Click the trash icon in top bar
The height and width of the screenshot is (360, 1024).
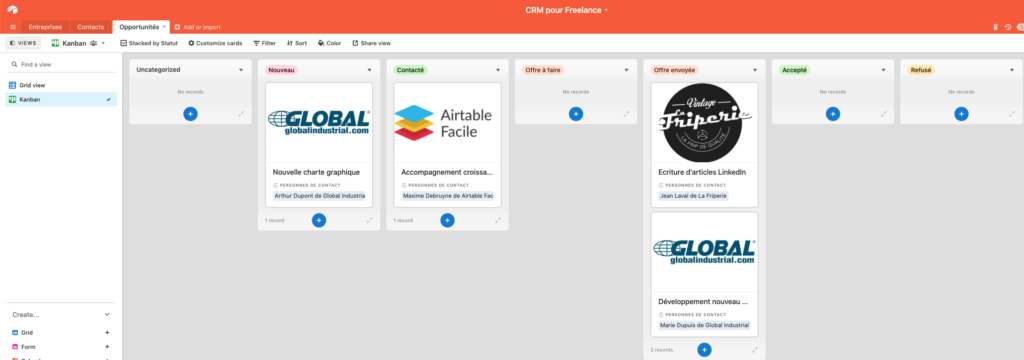point(995,27)
